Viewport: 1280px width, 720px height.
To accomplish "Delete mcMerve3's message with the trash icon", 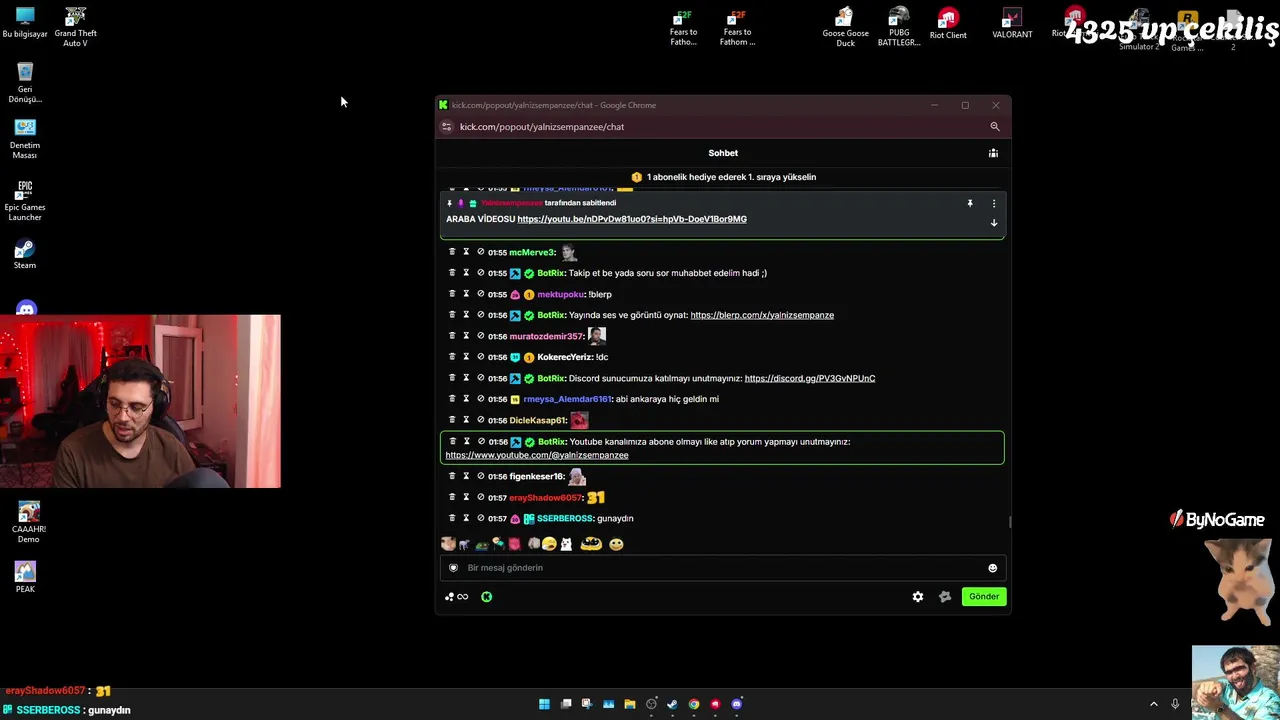I will point(452,252).
